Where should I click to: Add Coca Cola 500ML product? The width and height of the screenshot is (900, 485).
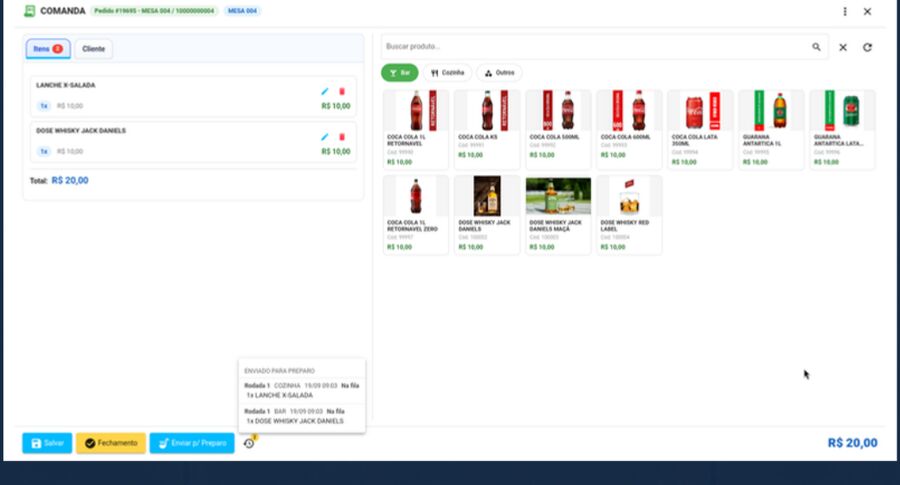pos(558,129)
